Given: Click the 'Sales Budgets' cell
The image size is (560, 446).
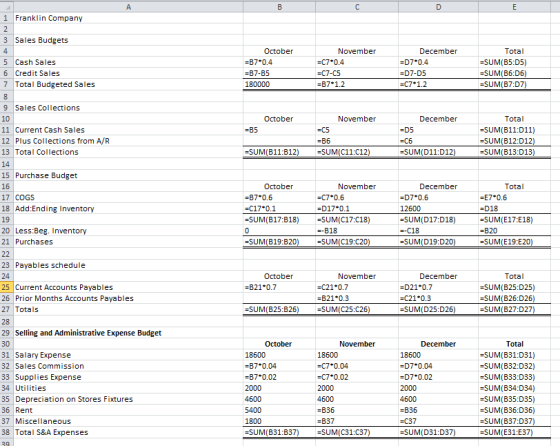Looking at the screenshot, I should point(129,40).
